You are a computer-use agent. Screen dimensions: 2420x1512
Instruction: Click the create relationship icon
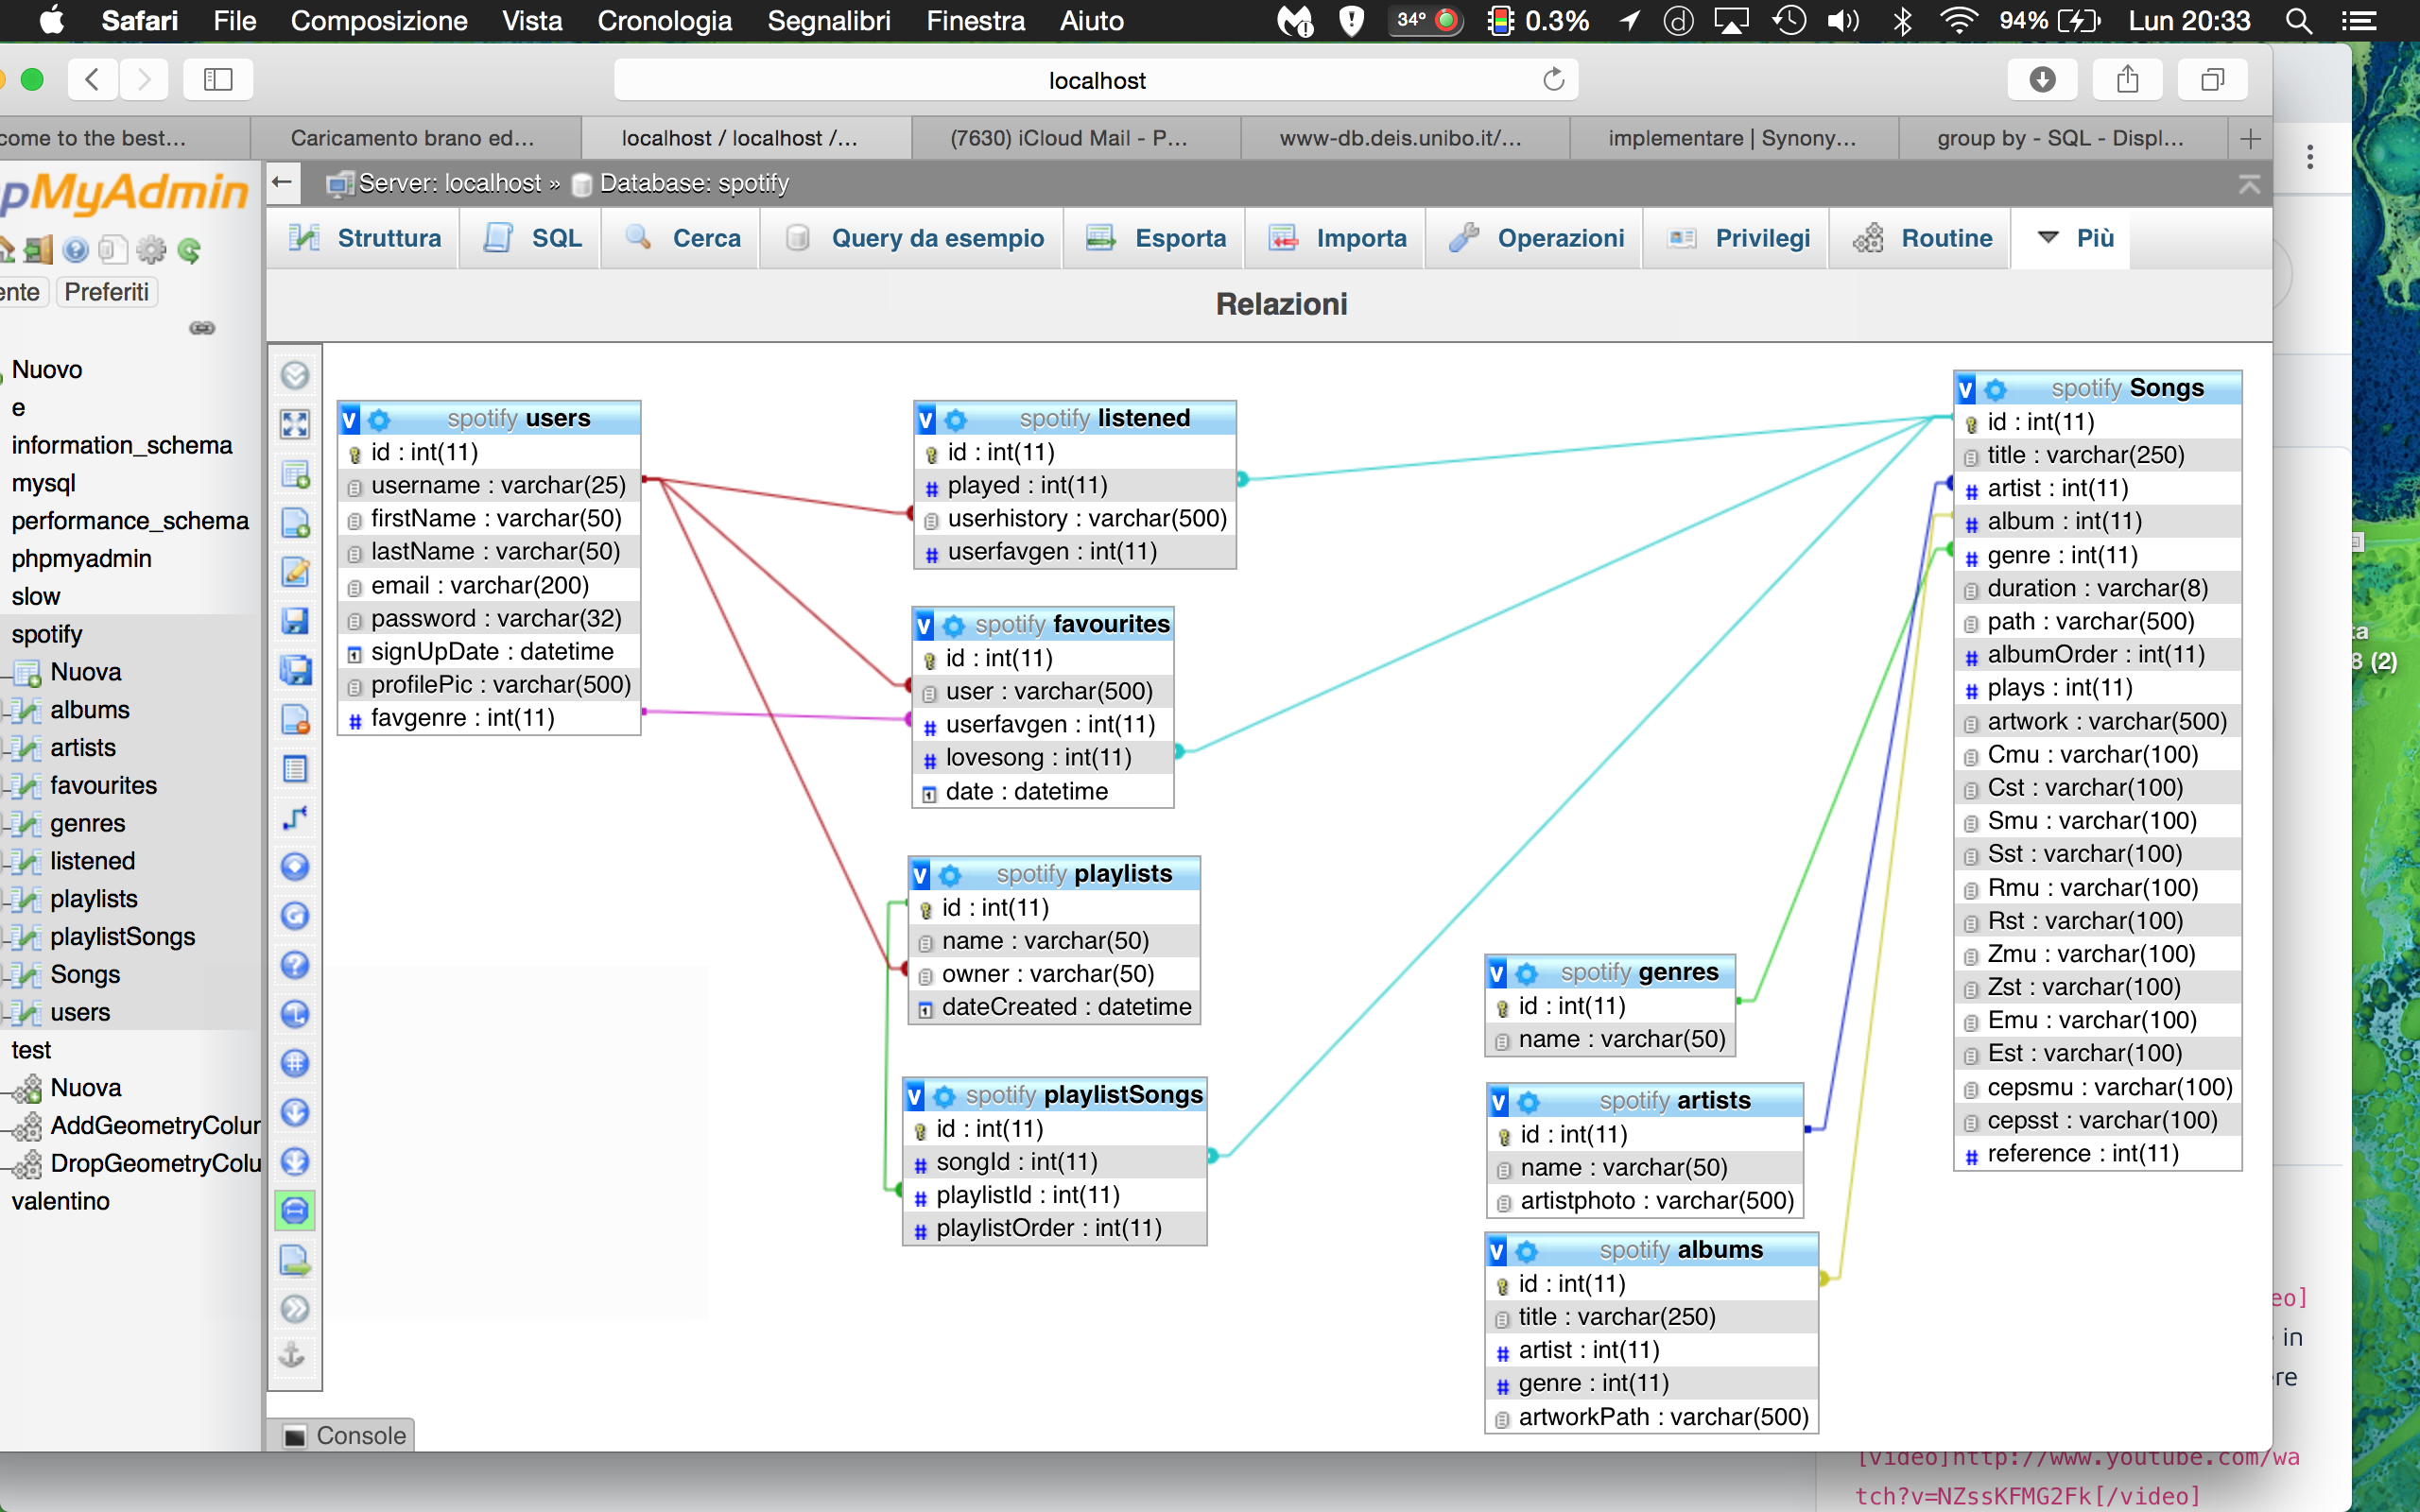point(295,818)
